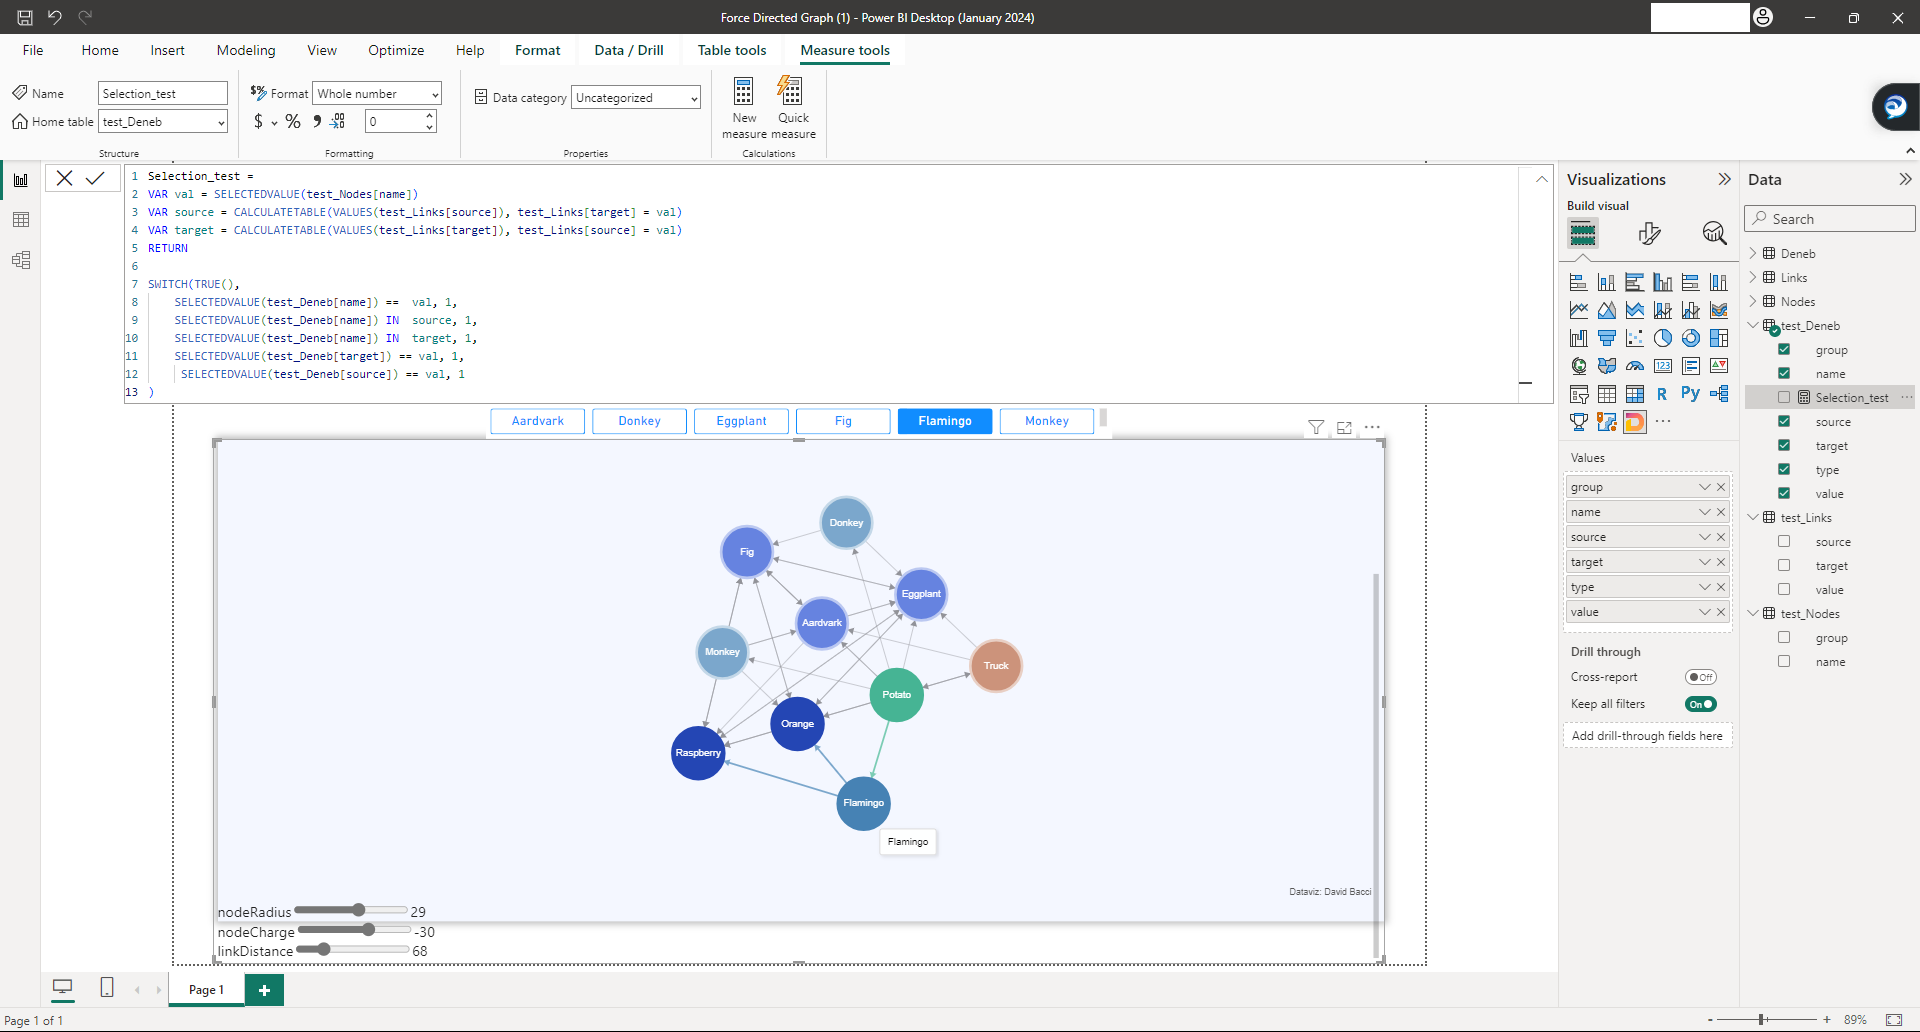Switch to the Measure tools ribbon tab
1920x1032 pixels.
pyautogui.click(x=844, y=50)
